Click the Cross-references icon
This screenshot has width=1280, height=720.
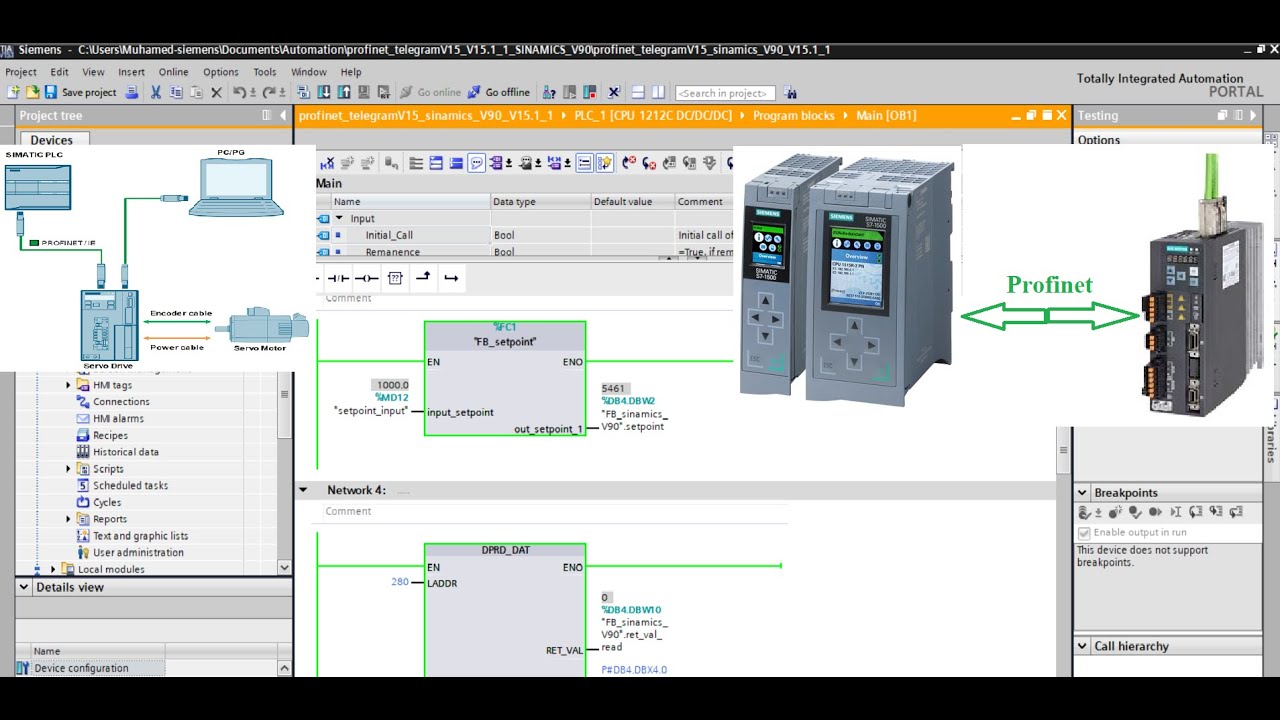point(614,92)
